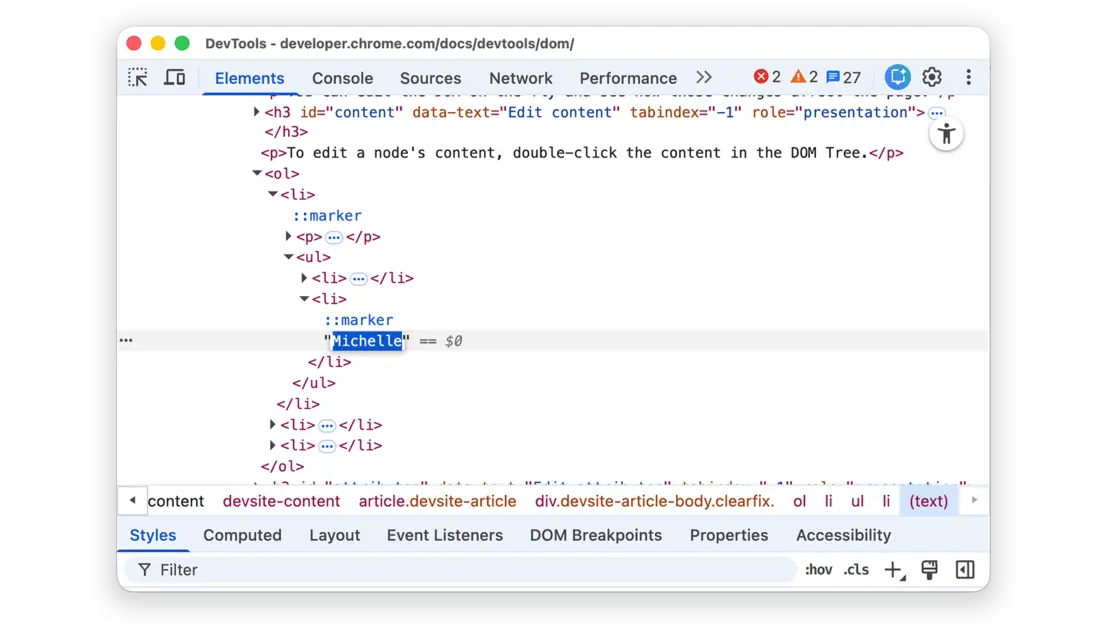Click article.devsite-article breadcrumb
This screenshot has height=624, width=1100.
[438, 501]
